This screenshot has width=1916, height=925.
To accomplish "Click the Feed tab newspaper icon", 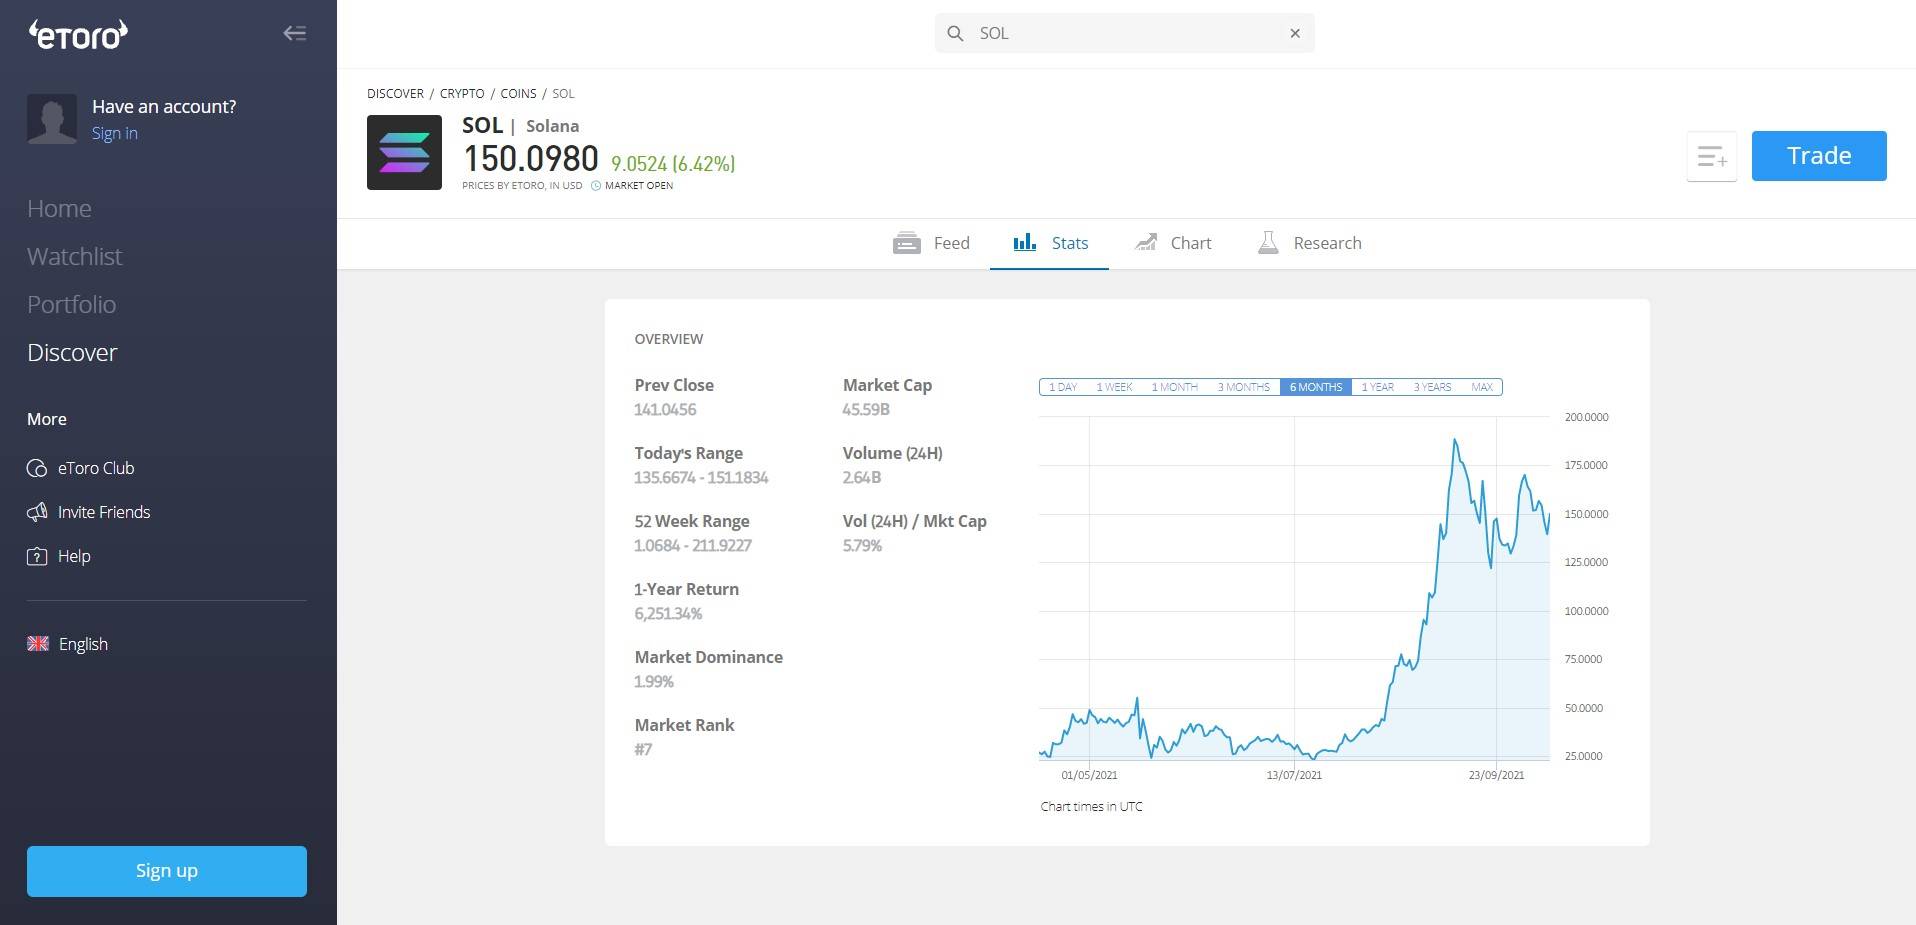I will coord(907,243).
